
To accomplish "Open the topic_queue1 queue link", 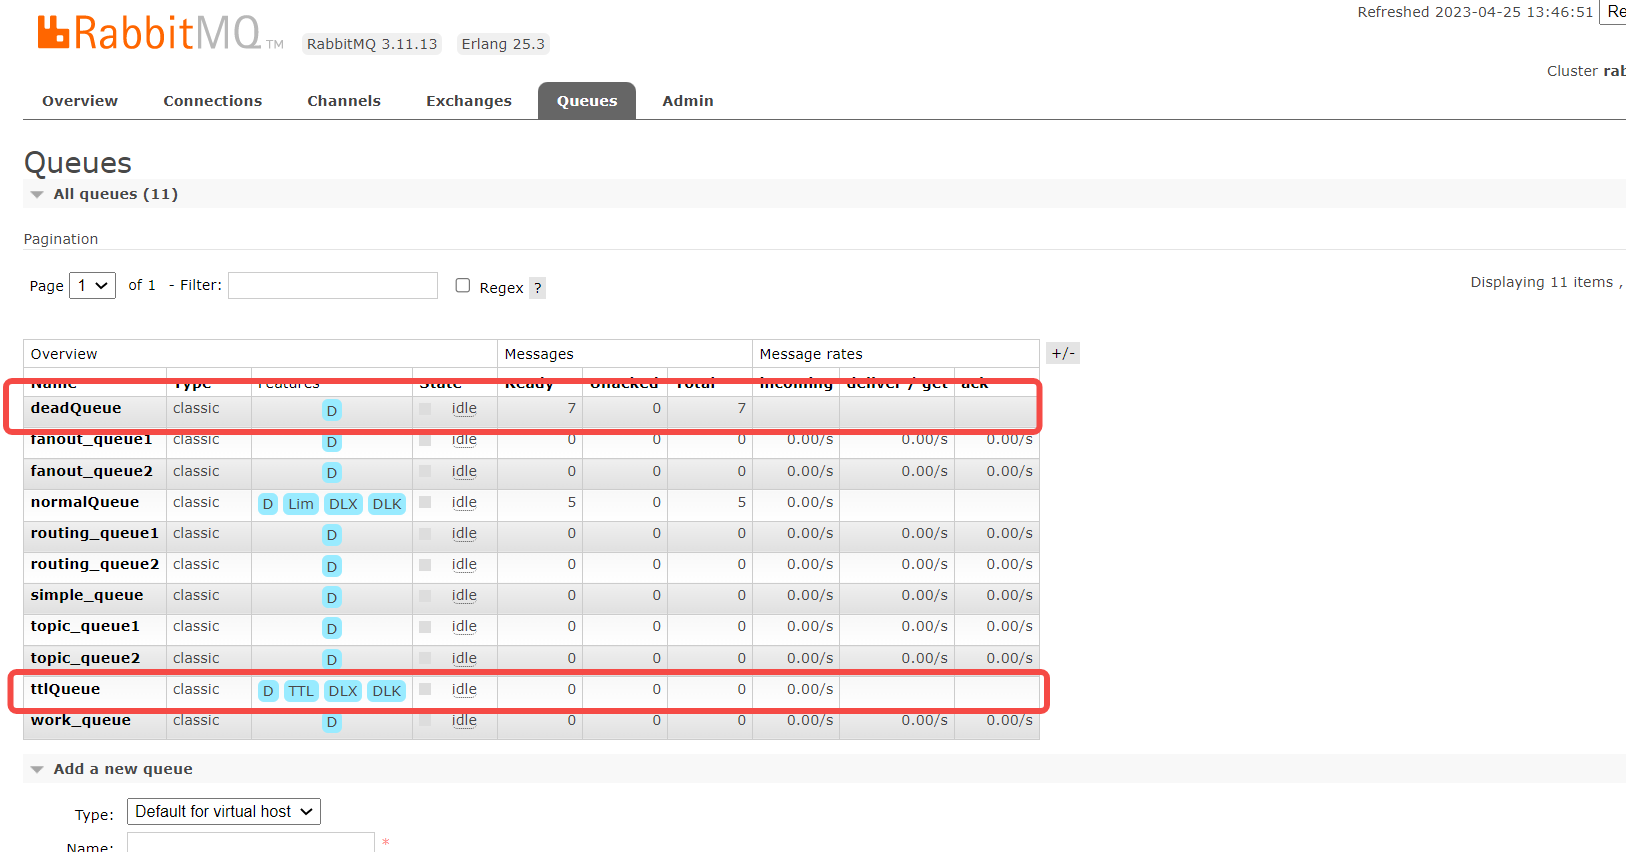I will (x=85, y=626).
